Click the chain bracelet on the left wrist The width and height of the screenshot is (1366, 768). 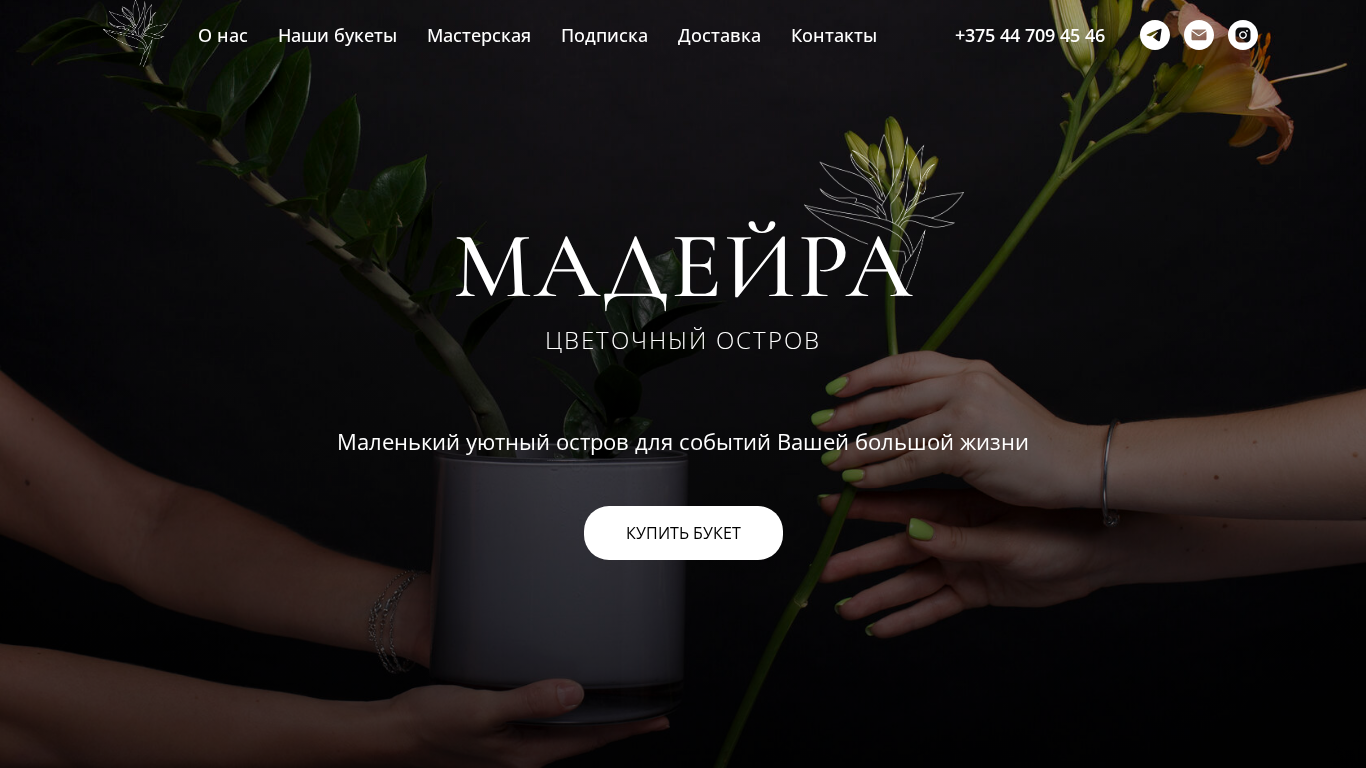click(x=392, y=620)
